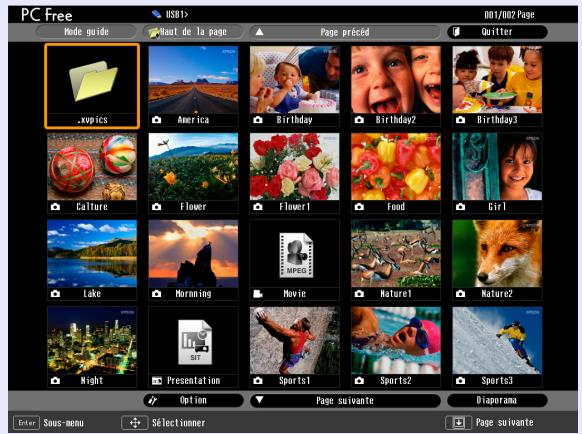Click the SIT file icon for Presentation

195,342
